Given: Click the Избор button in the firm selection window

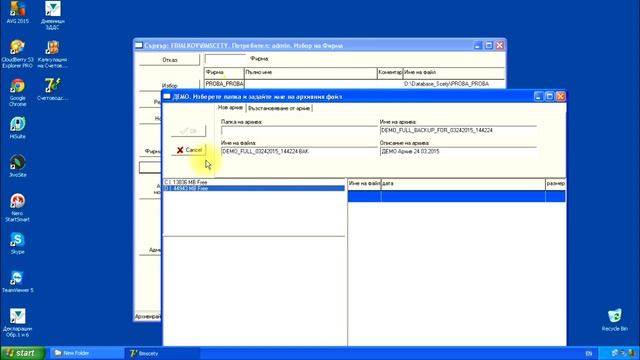Looking at the screenshot, I should [x=169, y=85].
